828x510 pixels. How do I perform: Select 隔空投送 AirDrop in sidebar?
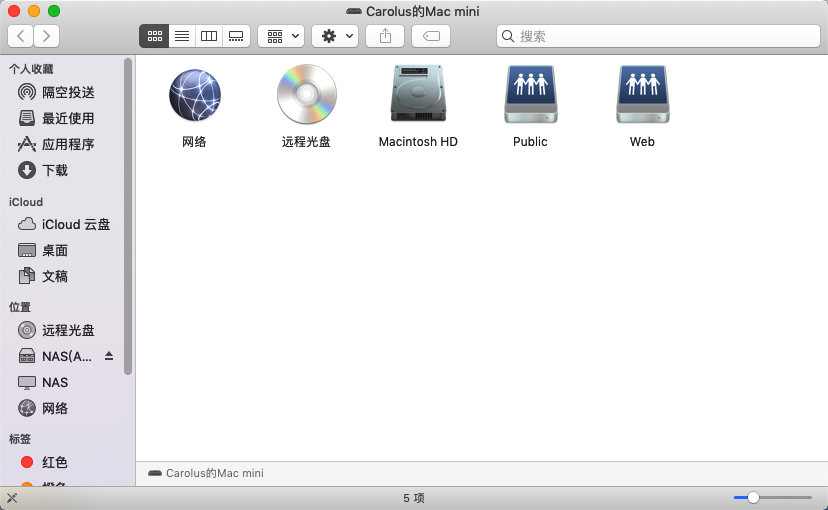point(68,92)
